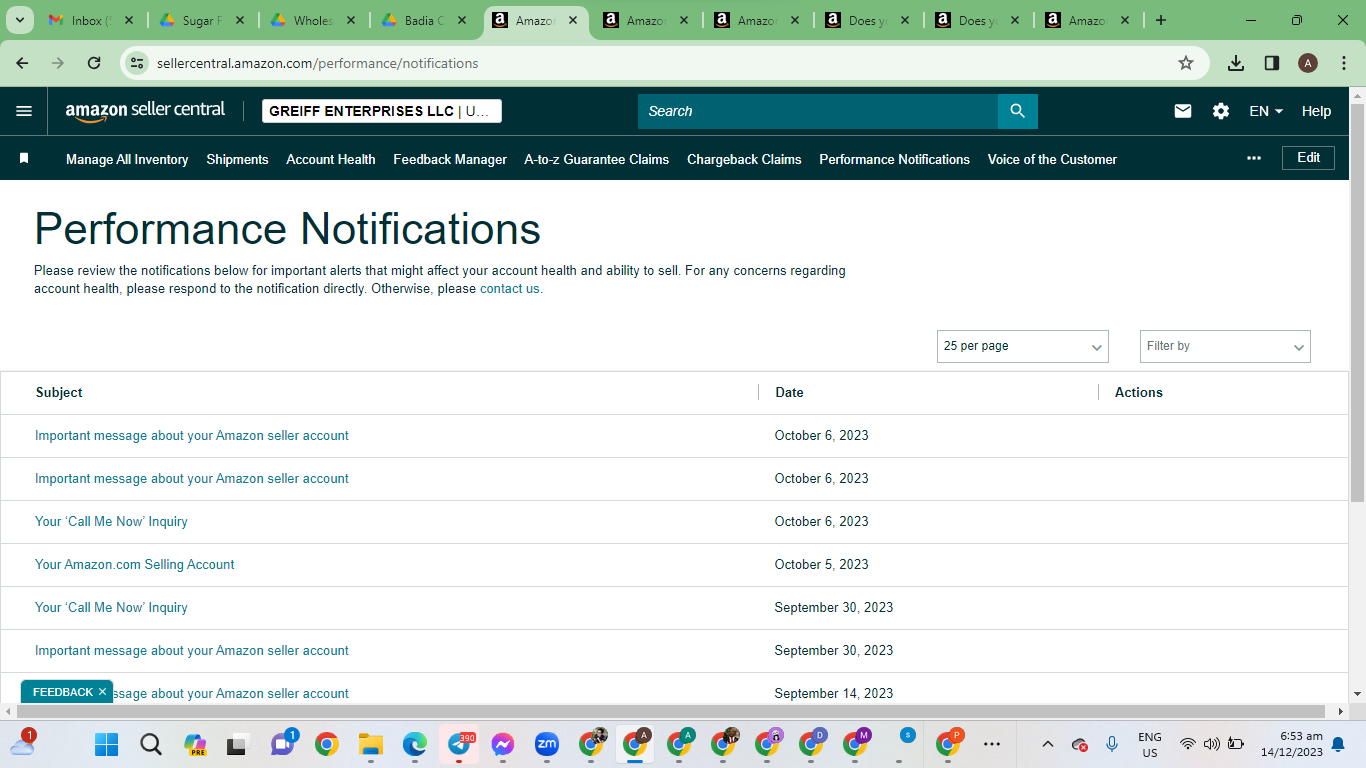
Task: Open Copilot preview from the taskbar
Action: [195, 744]
